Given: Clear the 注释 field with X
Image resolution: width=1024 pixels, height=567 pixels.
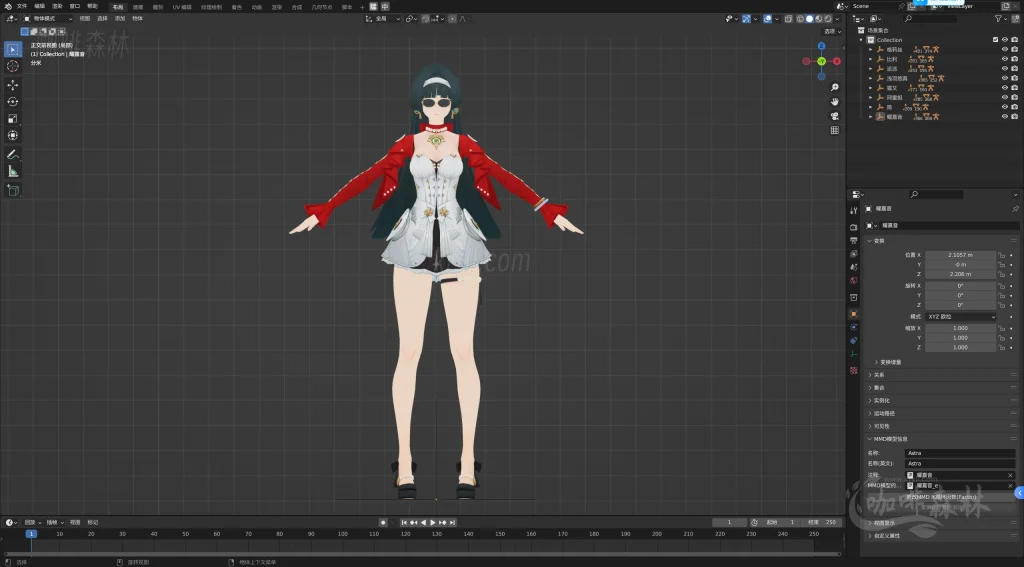Looking at the screenshot, I should (x=1010, y=475).
